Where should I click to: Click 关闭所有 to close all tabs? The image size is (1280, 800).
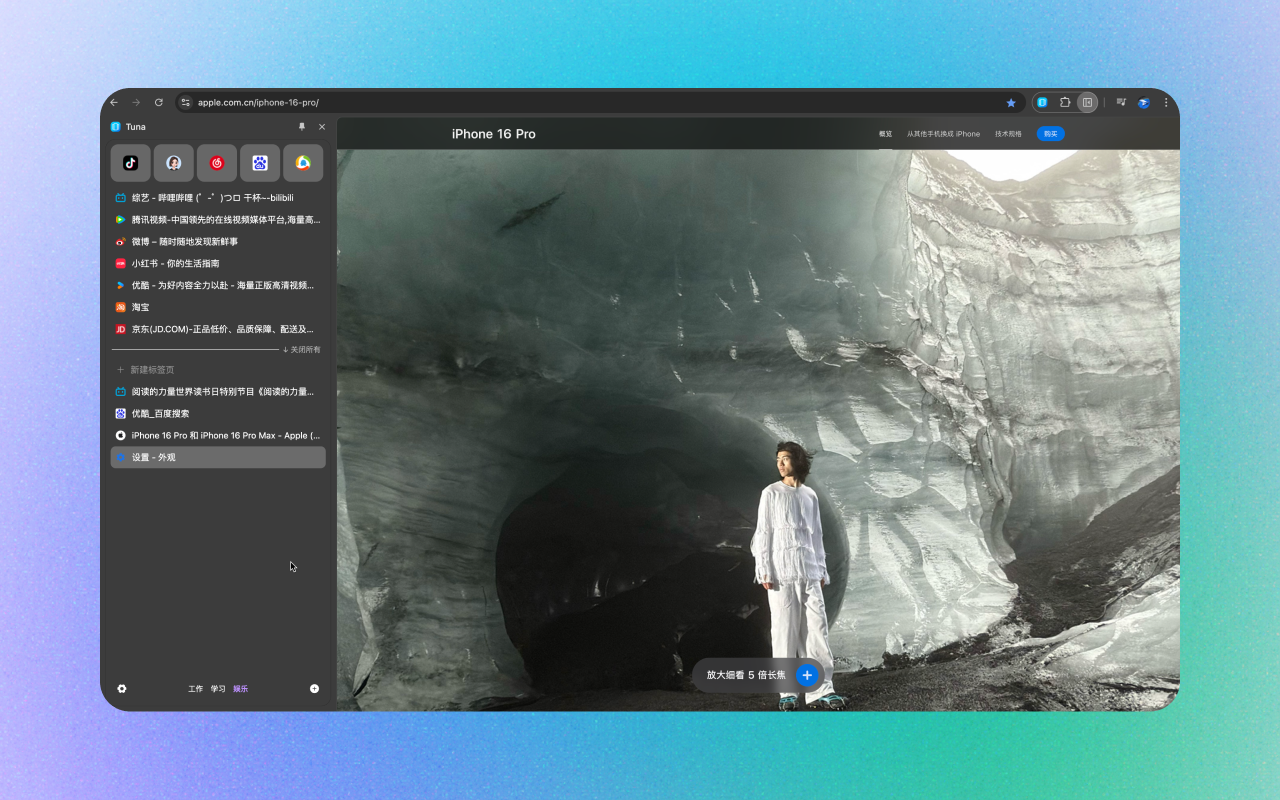[x=302, y=350]
